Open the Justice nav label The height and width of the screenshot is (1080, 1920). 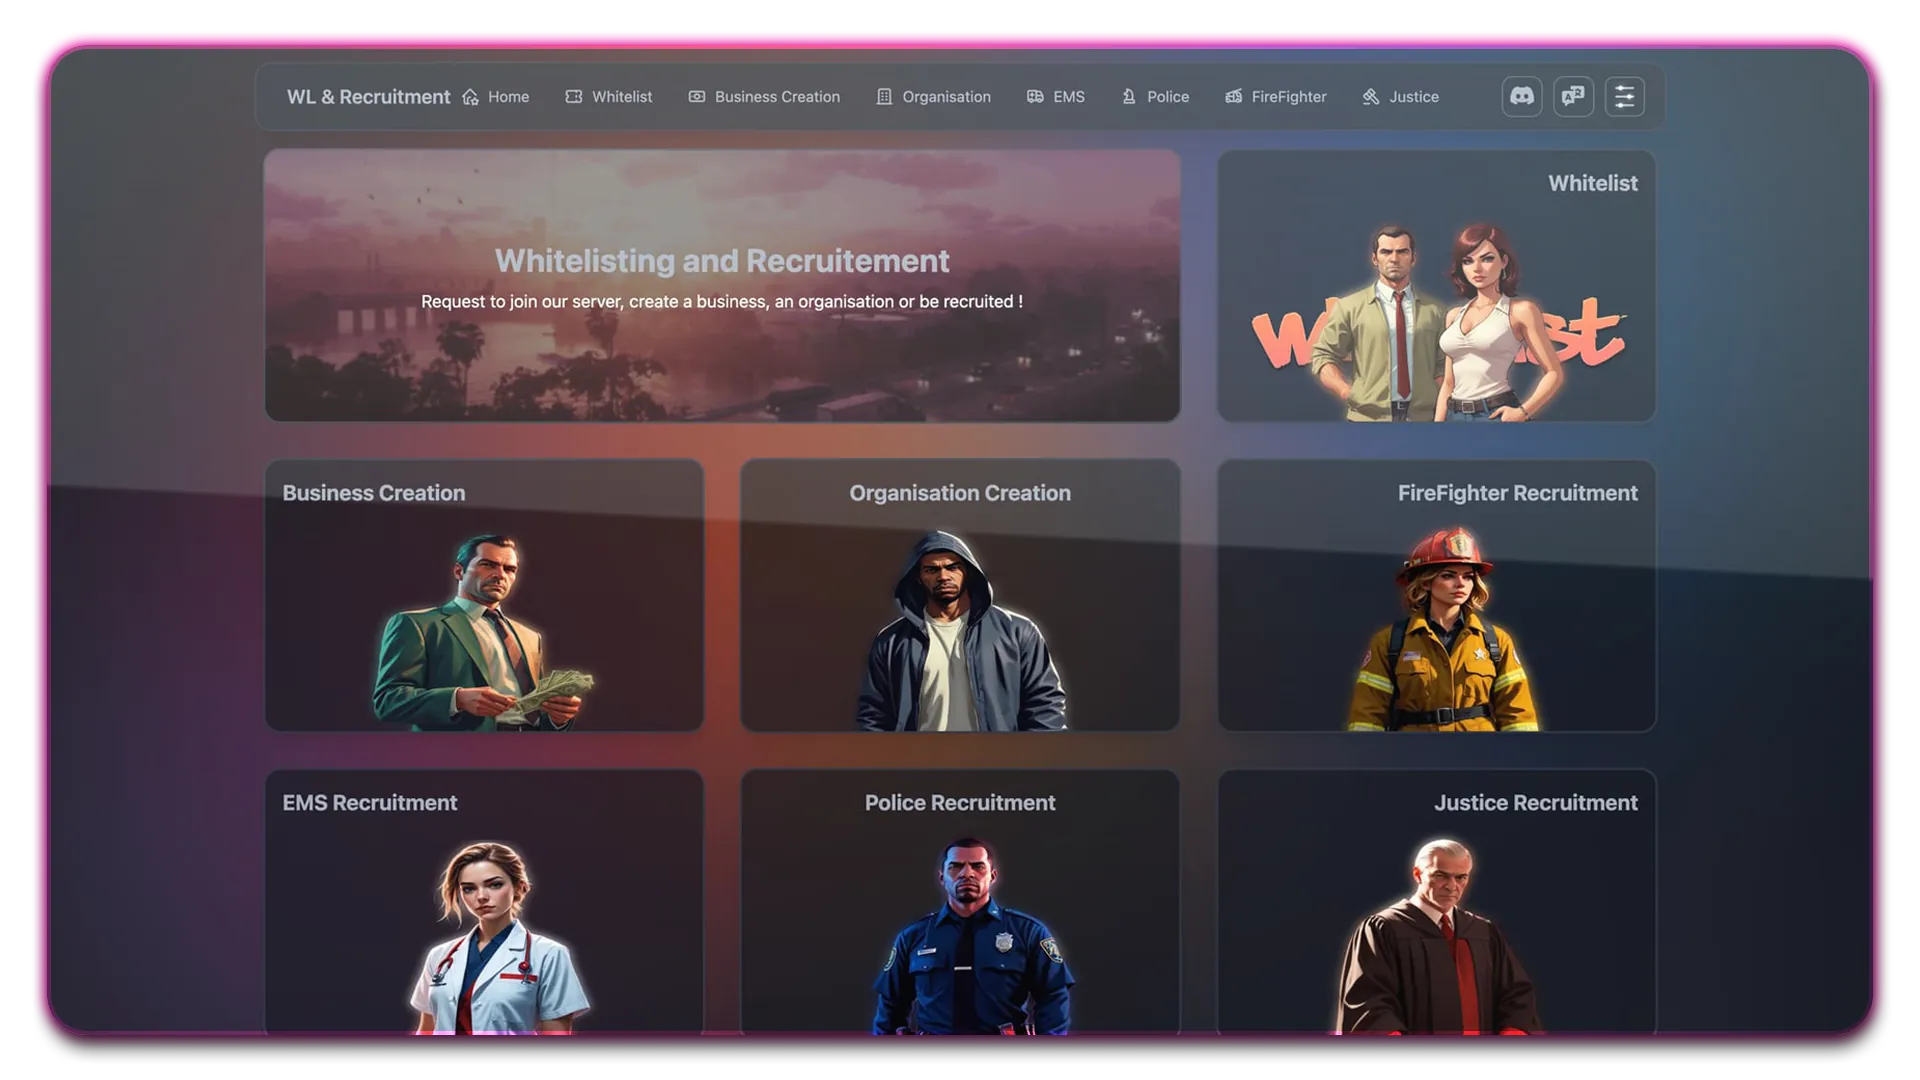[1414, 97]
